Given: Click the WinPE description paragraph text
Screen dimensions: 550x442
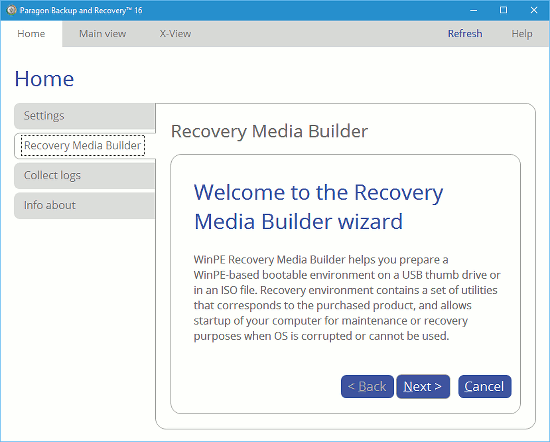Looking at the screenshot, I should point(347,298).
